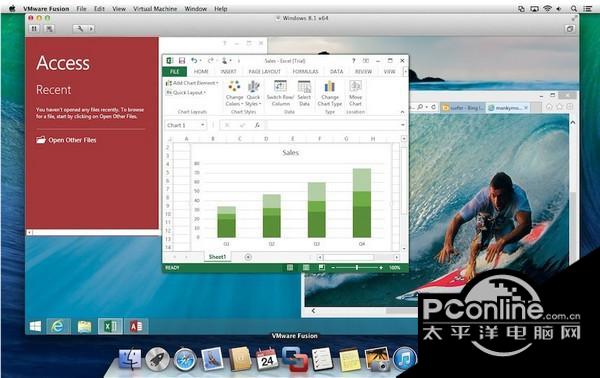This screenshot has height=378, width=600.
Task: Click Change Colors in Chart Styles group
Action: tap(235, 93)
